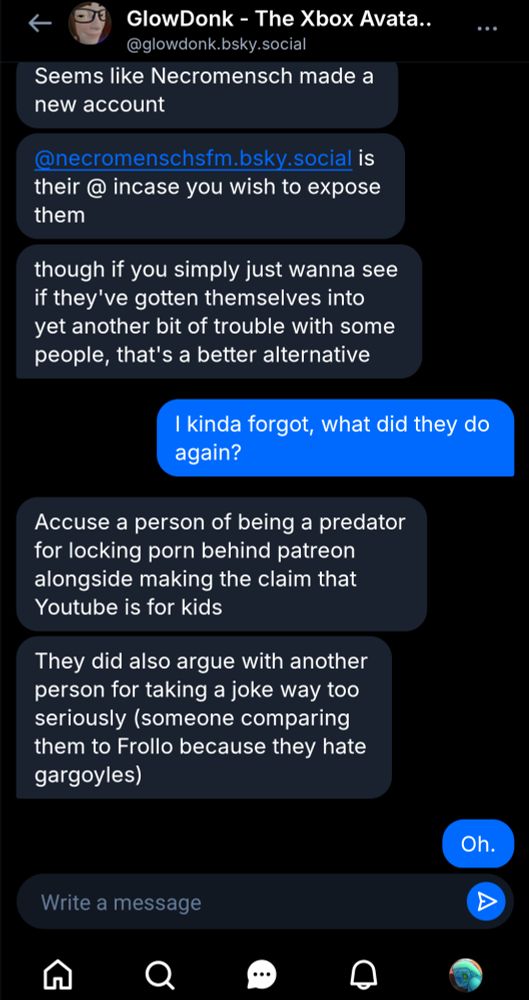Open the three-dot conversation options menu
This screenshot has height=1000, width=529.
coord(488,28)
